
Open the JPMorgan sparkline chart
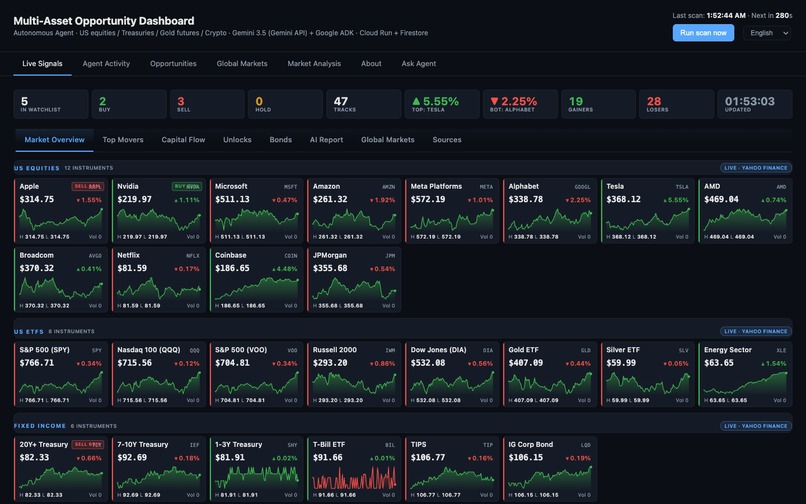(x=354, y=289)
